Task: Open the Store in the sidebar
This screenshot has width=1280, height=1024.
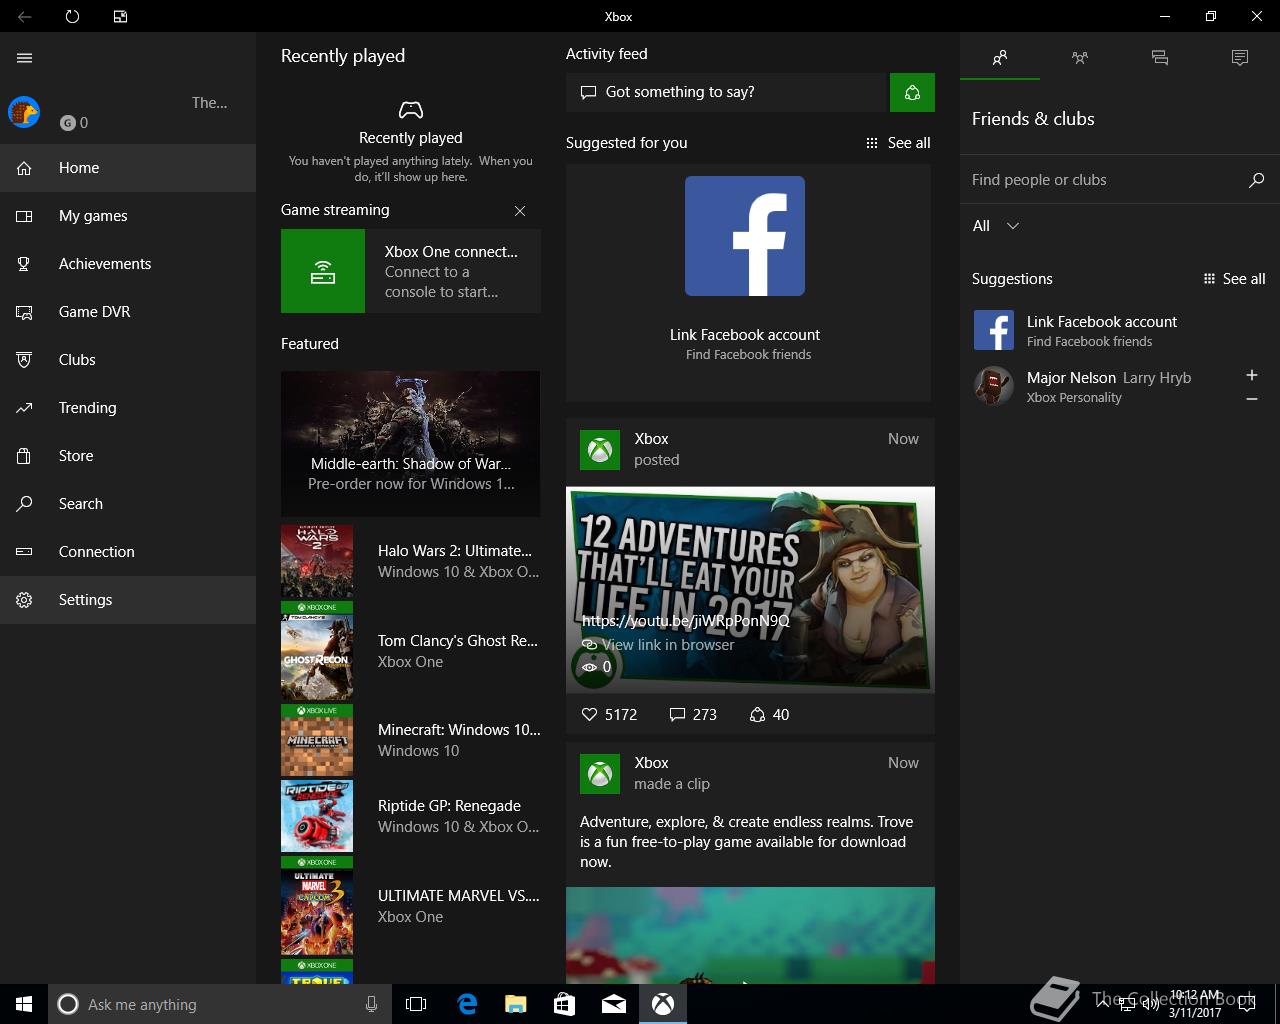Action: pos(128,456)
